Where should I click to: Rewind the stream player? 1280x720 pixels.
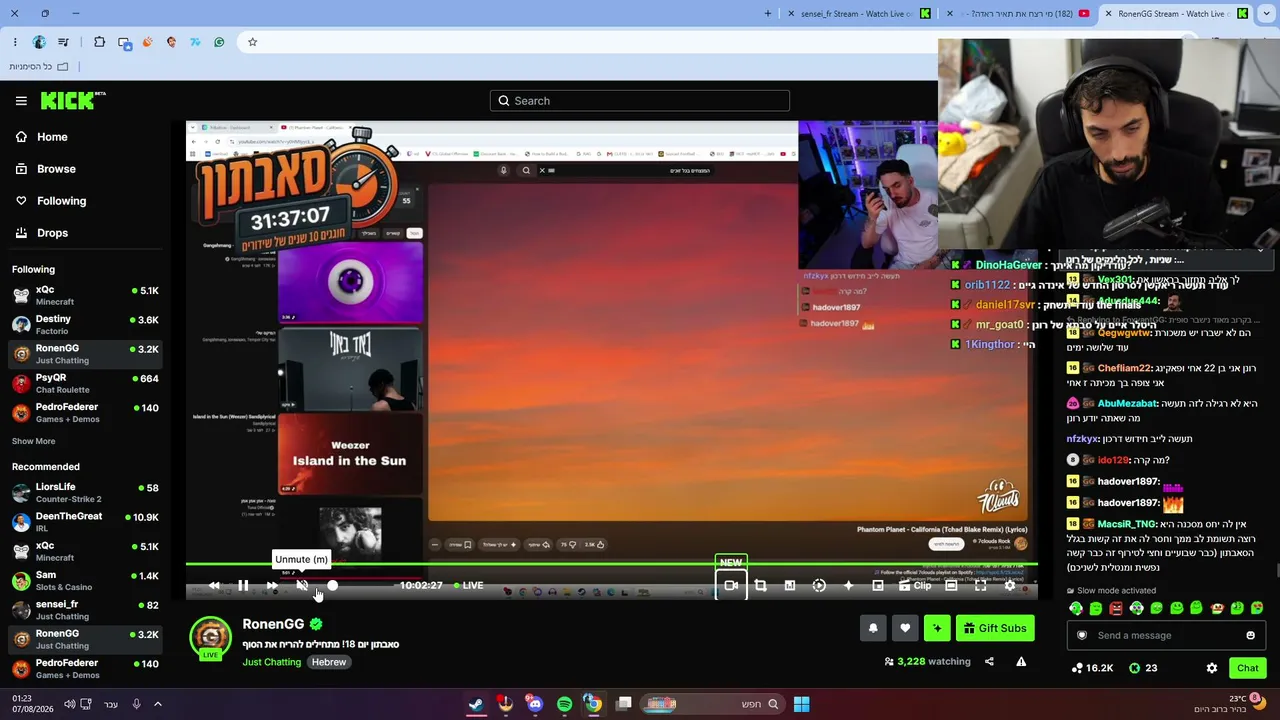(x=214, y=586)
